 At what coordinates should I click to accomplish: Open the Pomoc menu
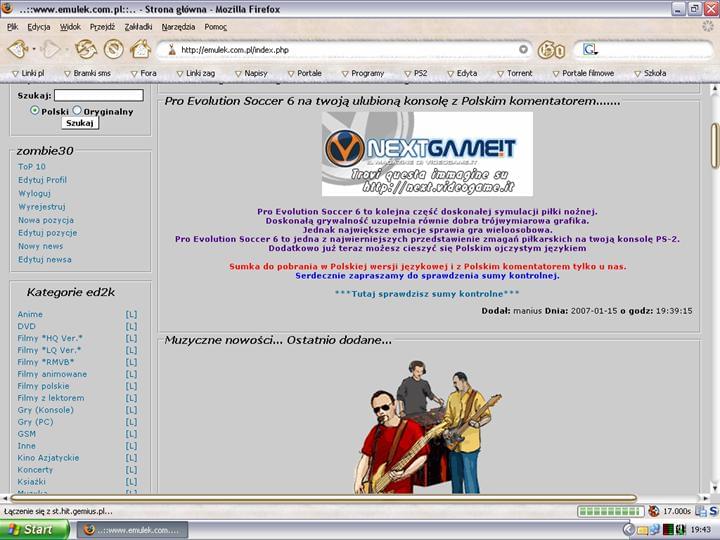click(215, 27)
